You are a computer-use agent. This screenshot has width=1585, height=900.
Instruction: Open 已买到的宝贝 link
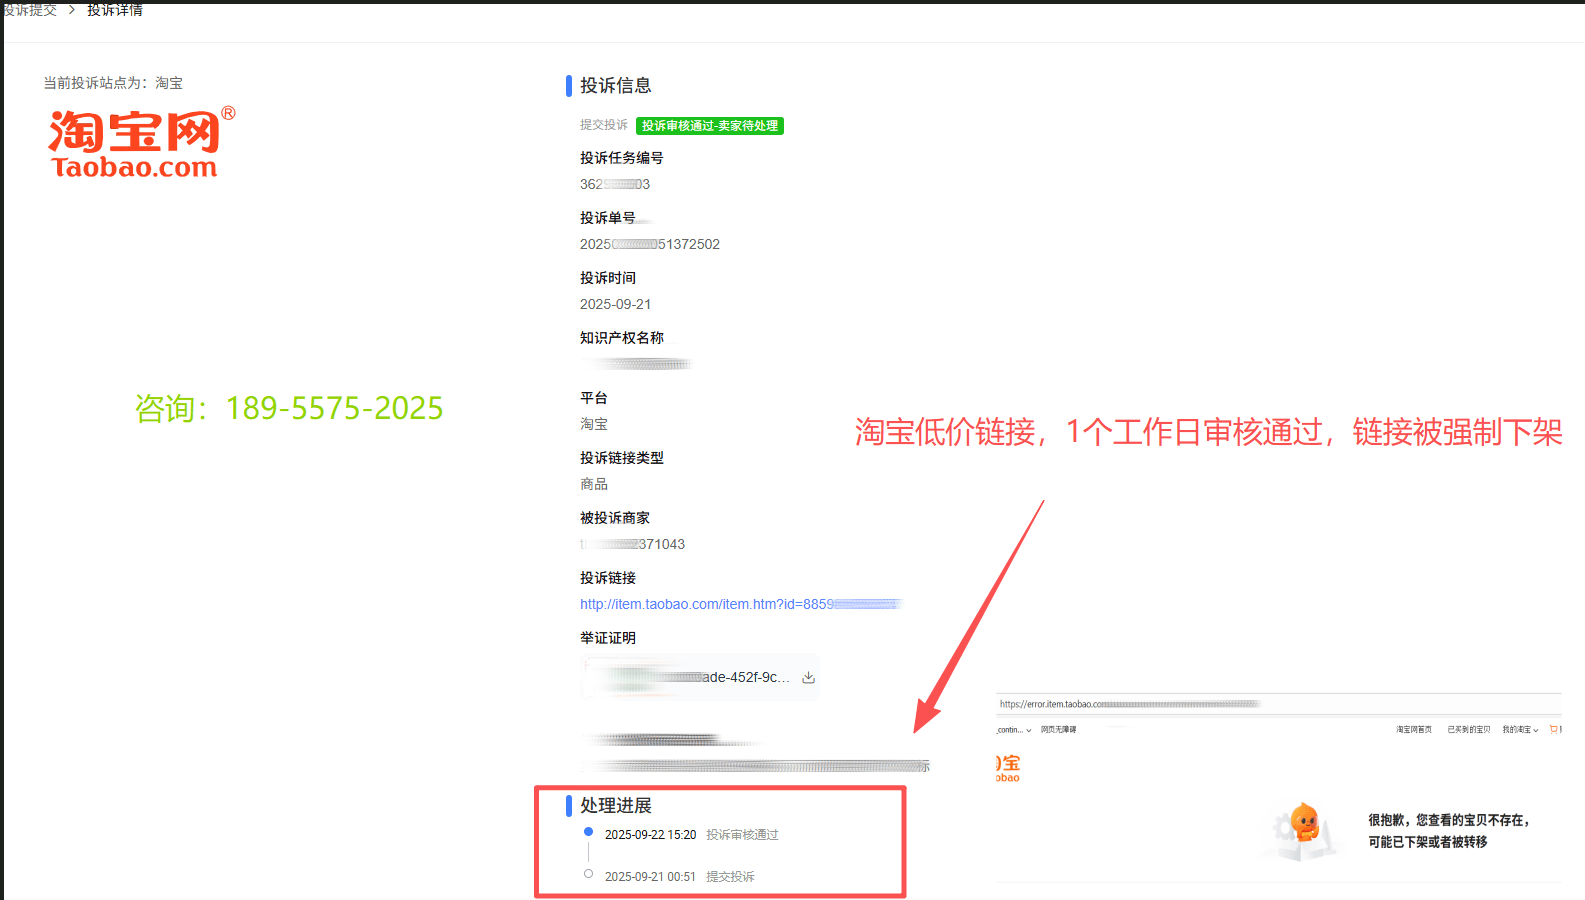pyautogui.click(x=1468, y=730)
